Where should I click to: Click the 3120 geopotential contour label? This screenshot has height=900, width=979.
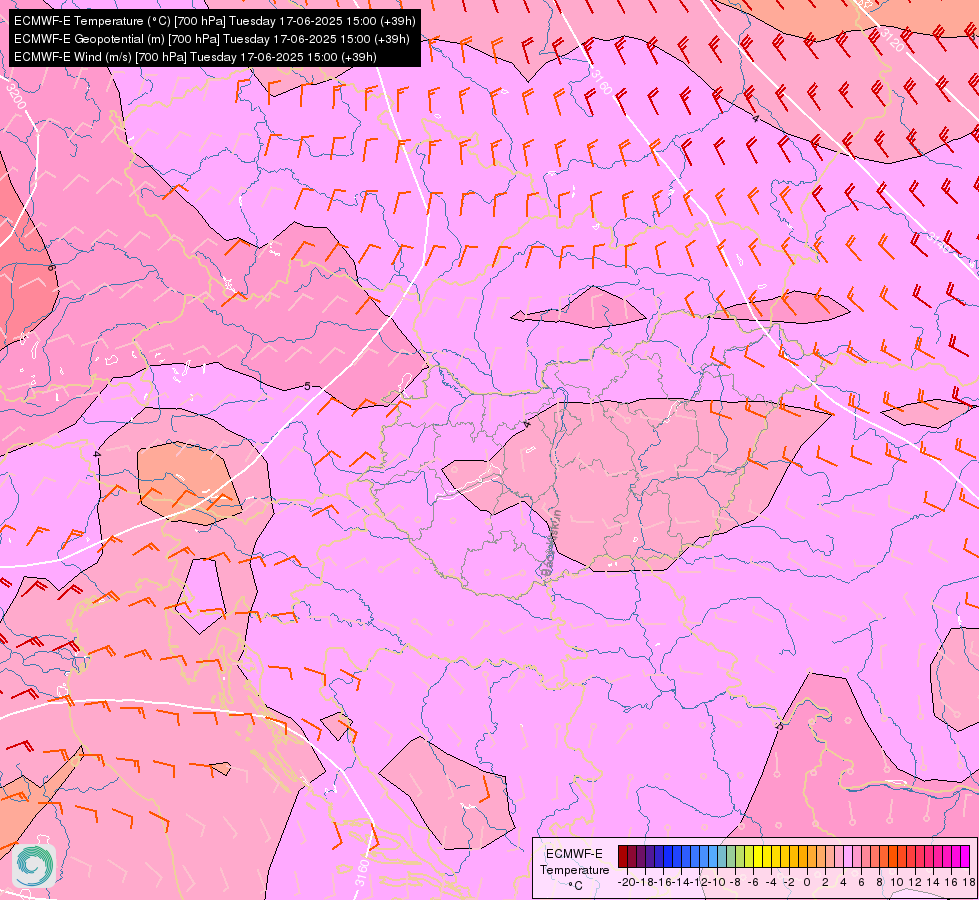coord(890,39)
